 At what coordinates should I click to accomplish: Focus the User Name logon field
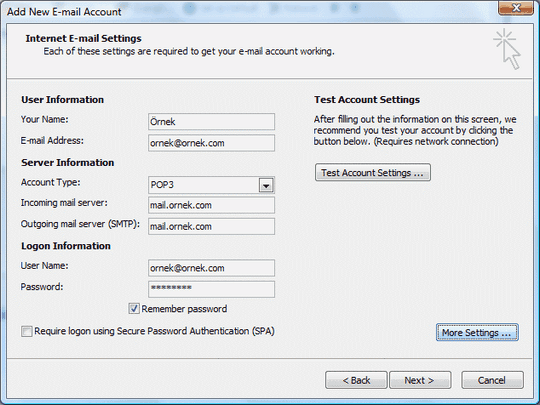(x=211, y=268)
